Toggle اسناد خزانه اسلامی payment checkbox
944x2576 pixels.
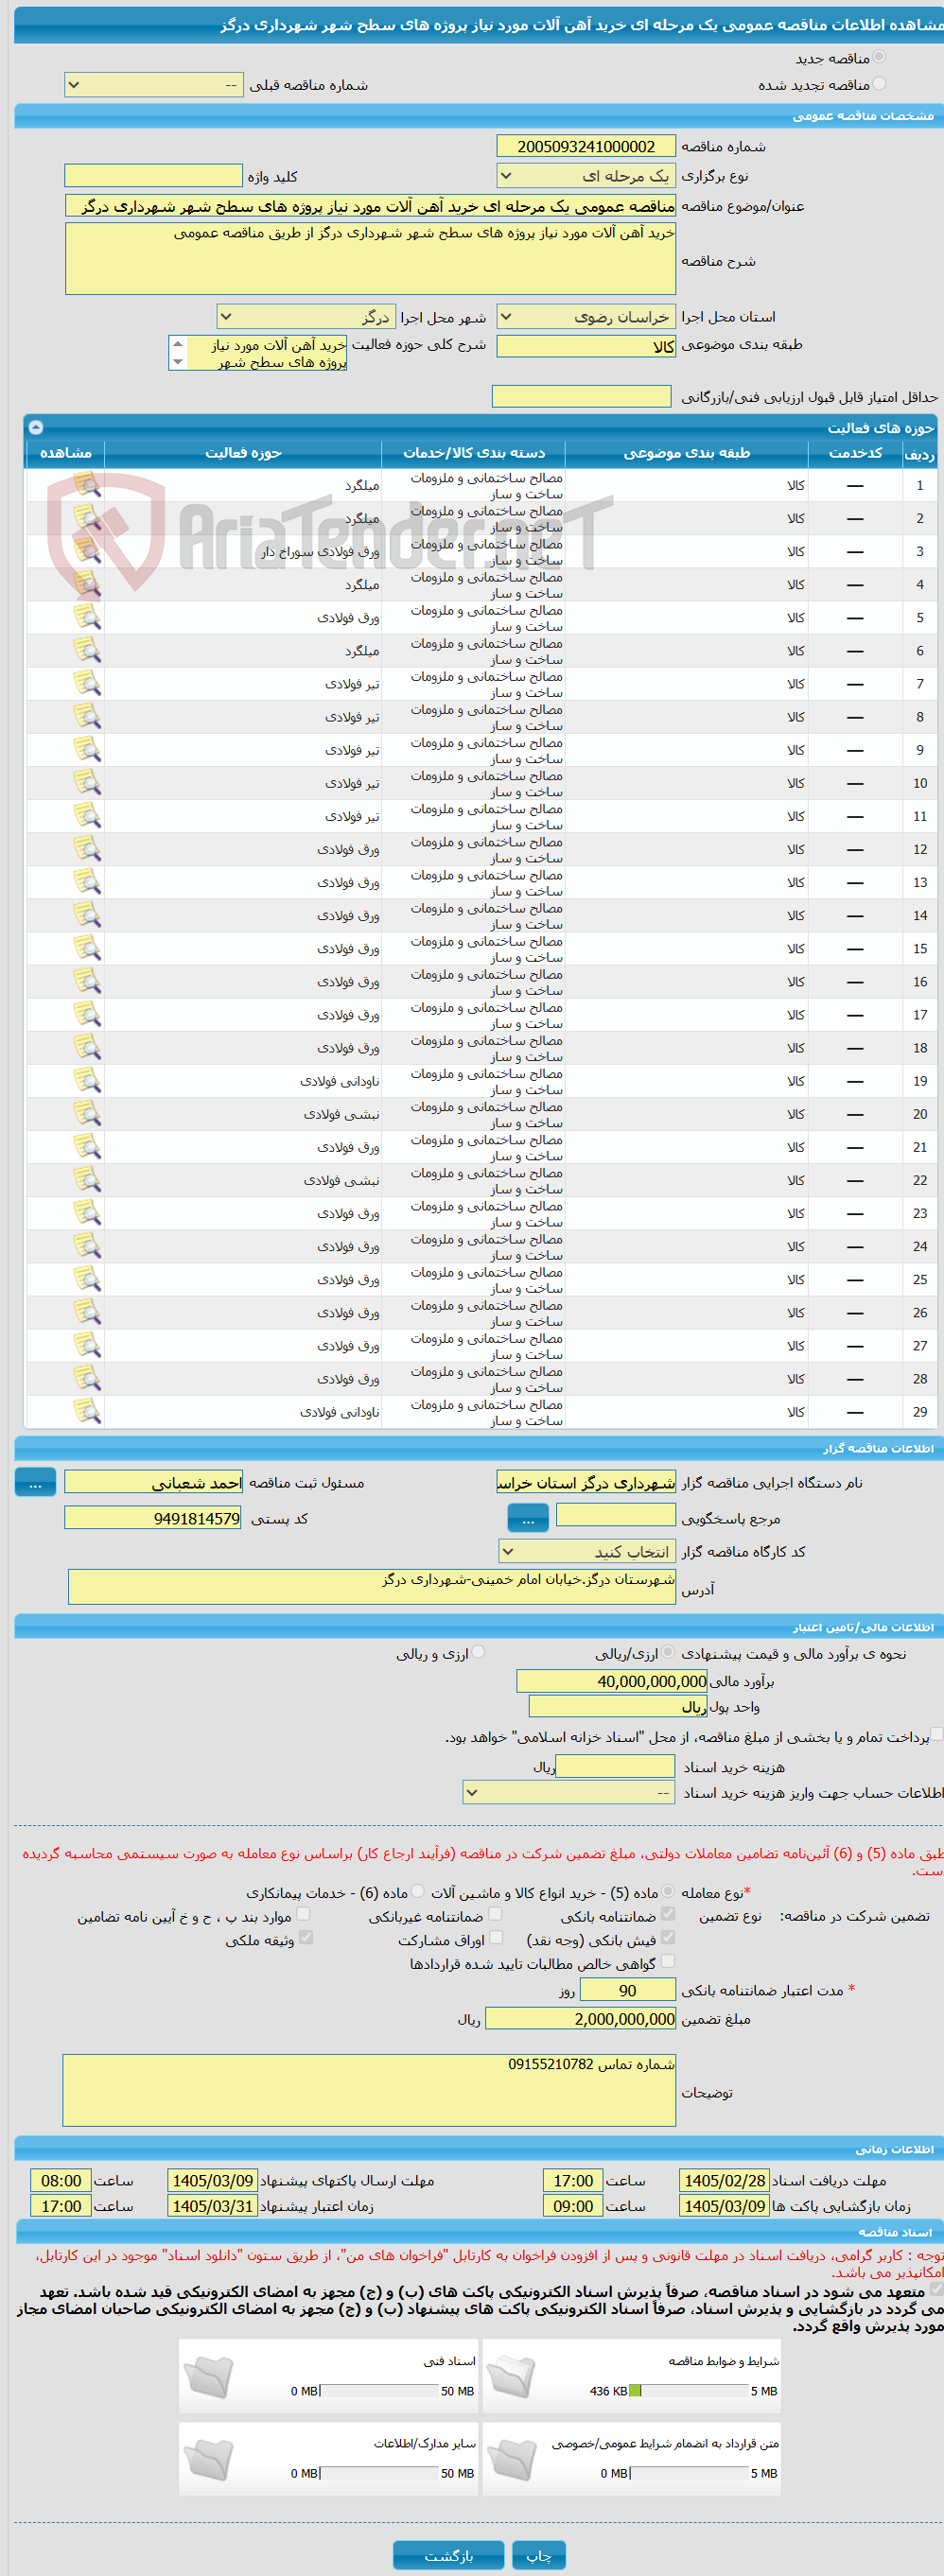pyautogui.click(x=937, y=1735)
